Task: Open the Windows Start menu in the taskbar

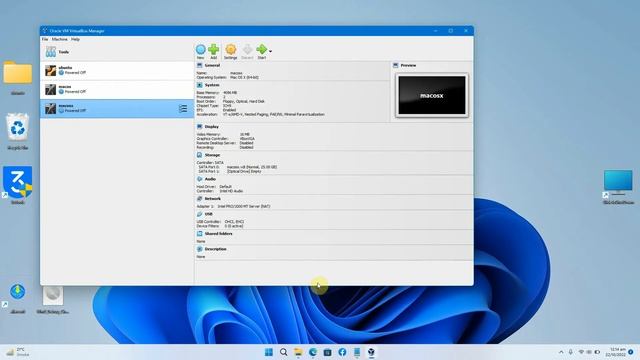Action: (269, 352)
